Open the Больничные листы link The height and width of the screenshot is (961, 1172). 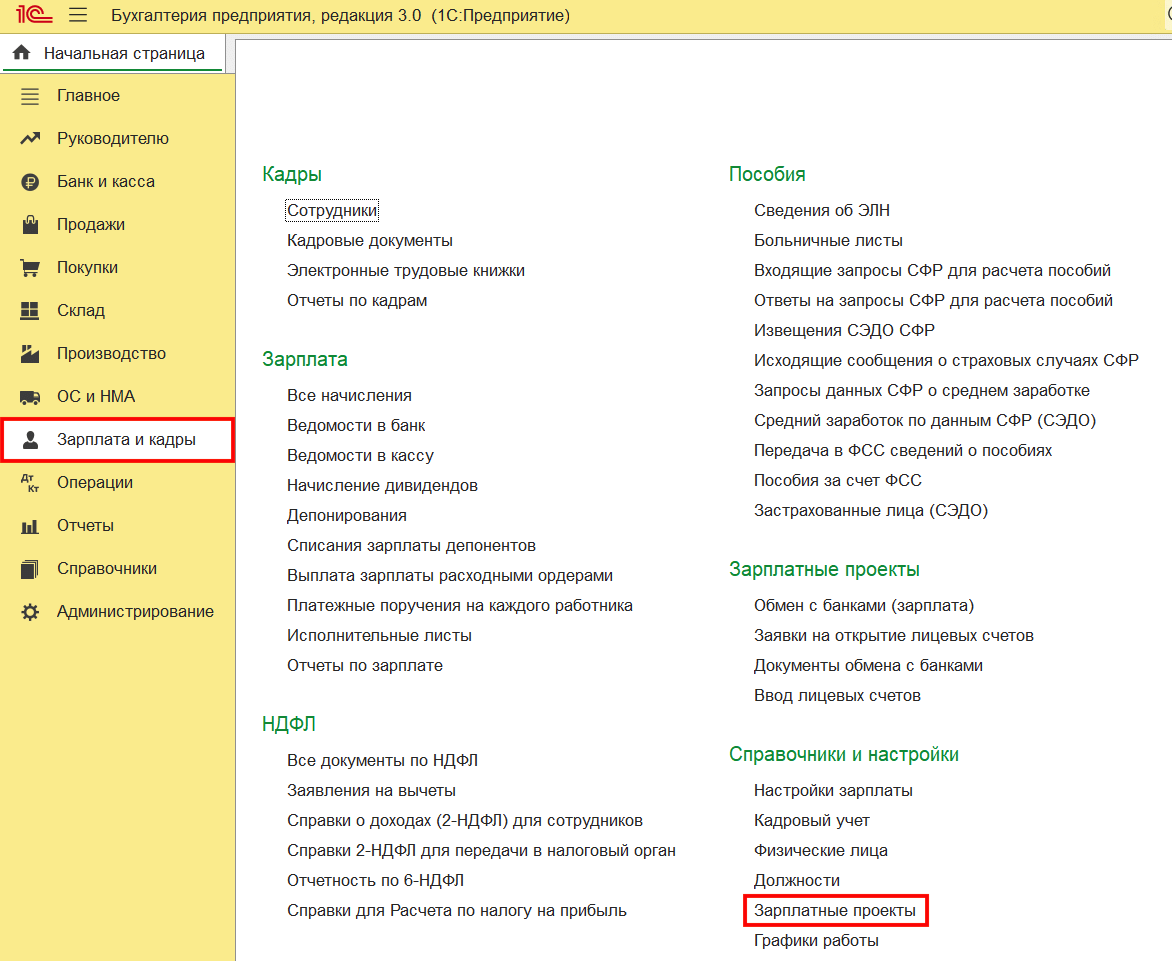[x=828, y=241]
